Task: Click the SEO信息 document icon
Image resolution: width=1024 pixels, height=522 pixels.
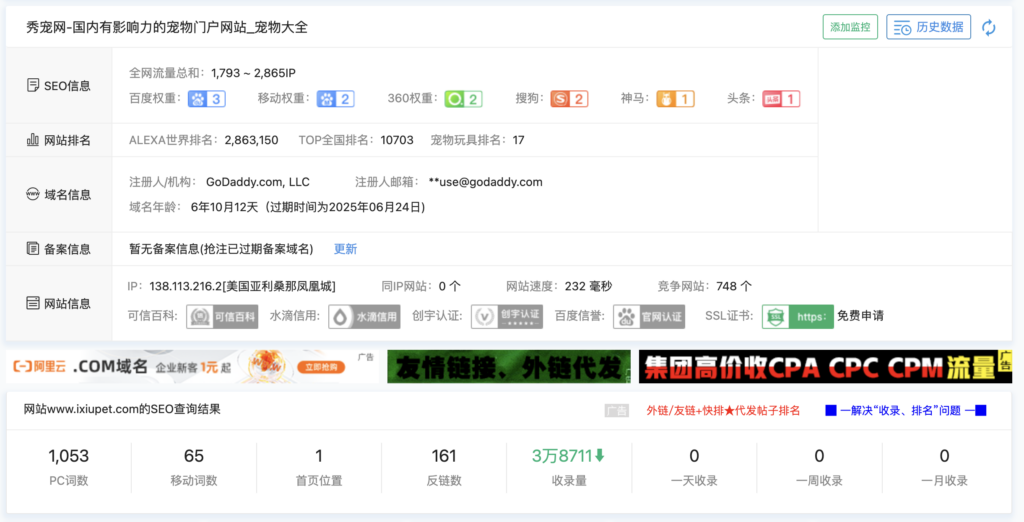Action: [x=33, y=86]
